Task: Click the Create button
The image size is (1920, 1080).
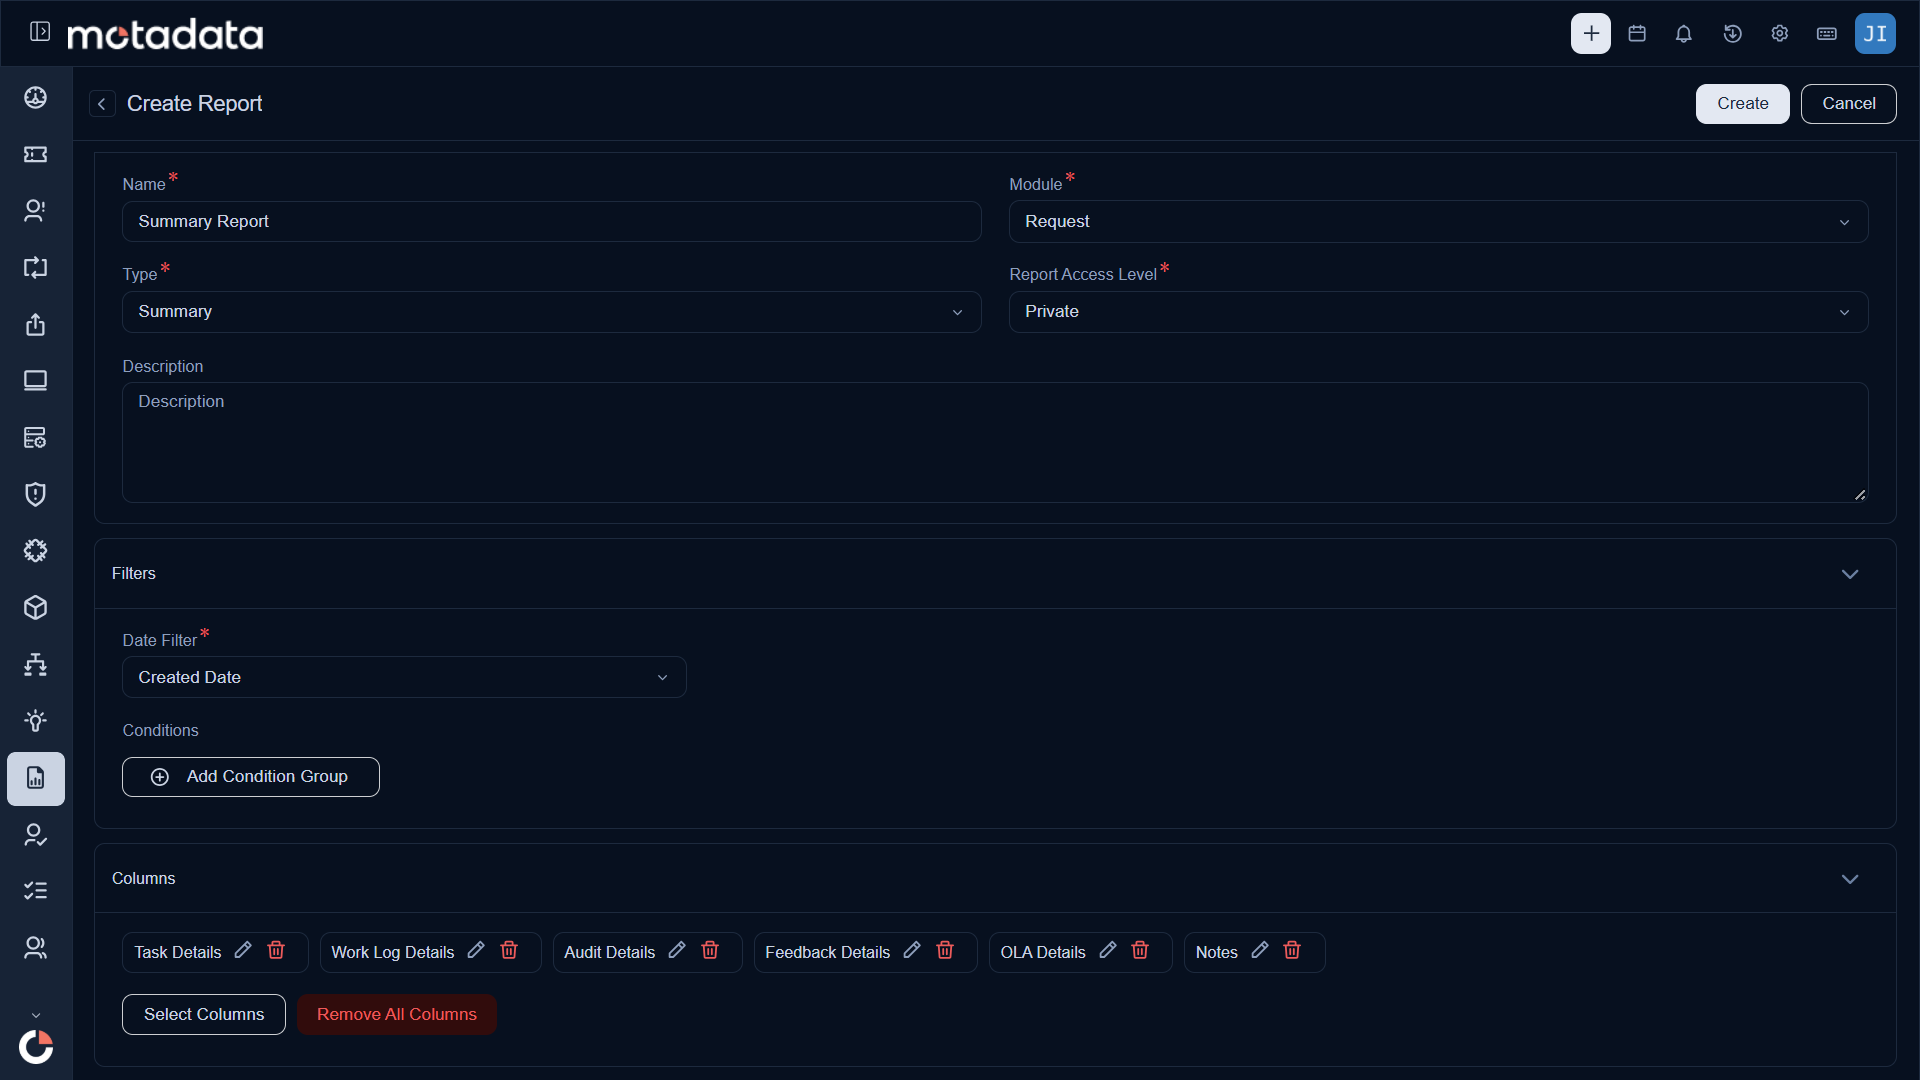Action: (1742, 104)
